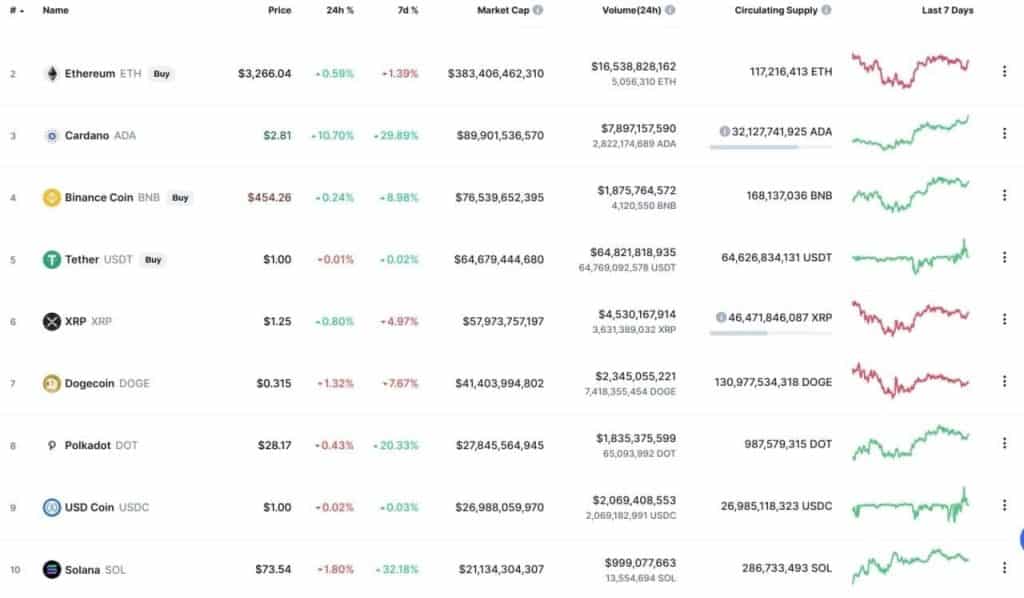Sort the table by the Price header

pyautogui.click(x=280, y=10)
